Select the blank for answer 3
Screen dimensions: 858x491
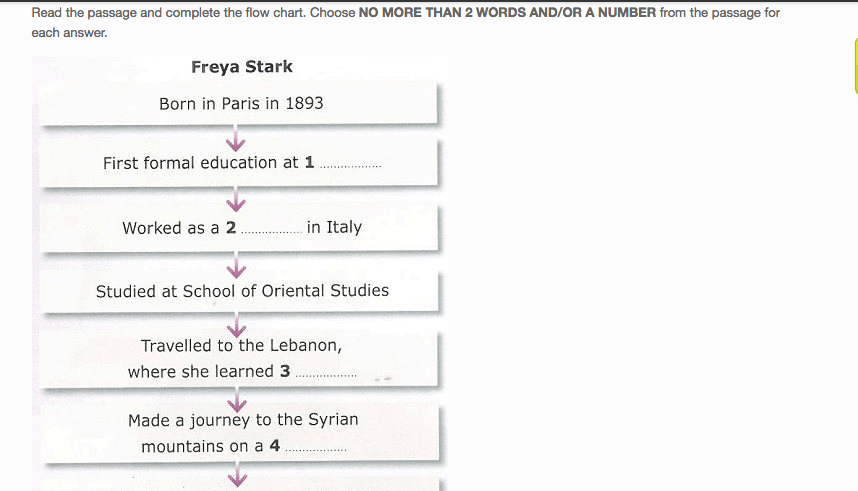[x=326, y=374]
